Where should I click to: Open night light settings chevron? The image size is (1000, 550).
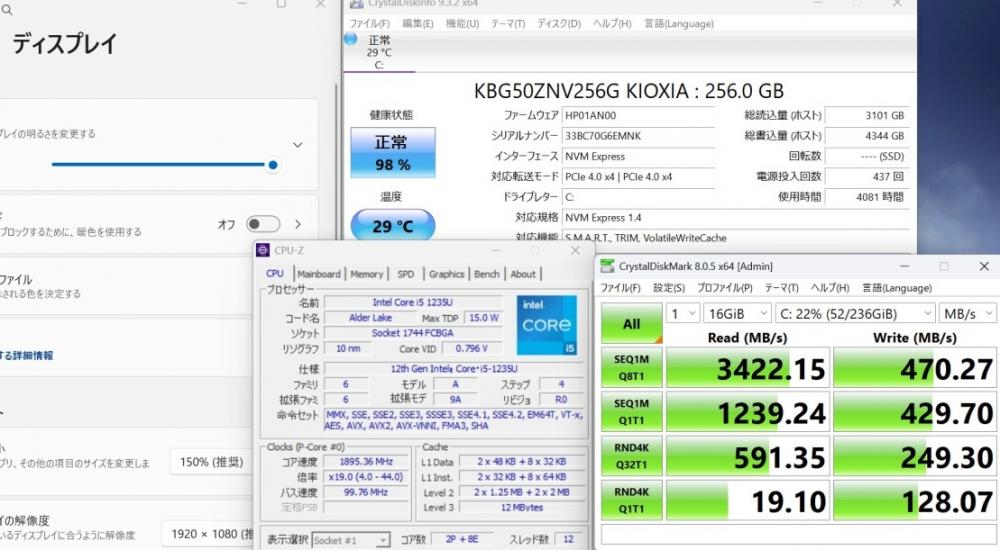298,224
